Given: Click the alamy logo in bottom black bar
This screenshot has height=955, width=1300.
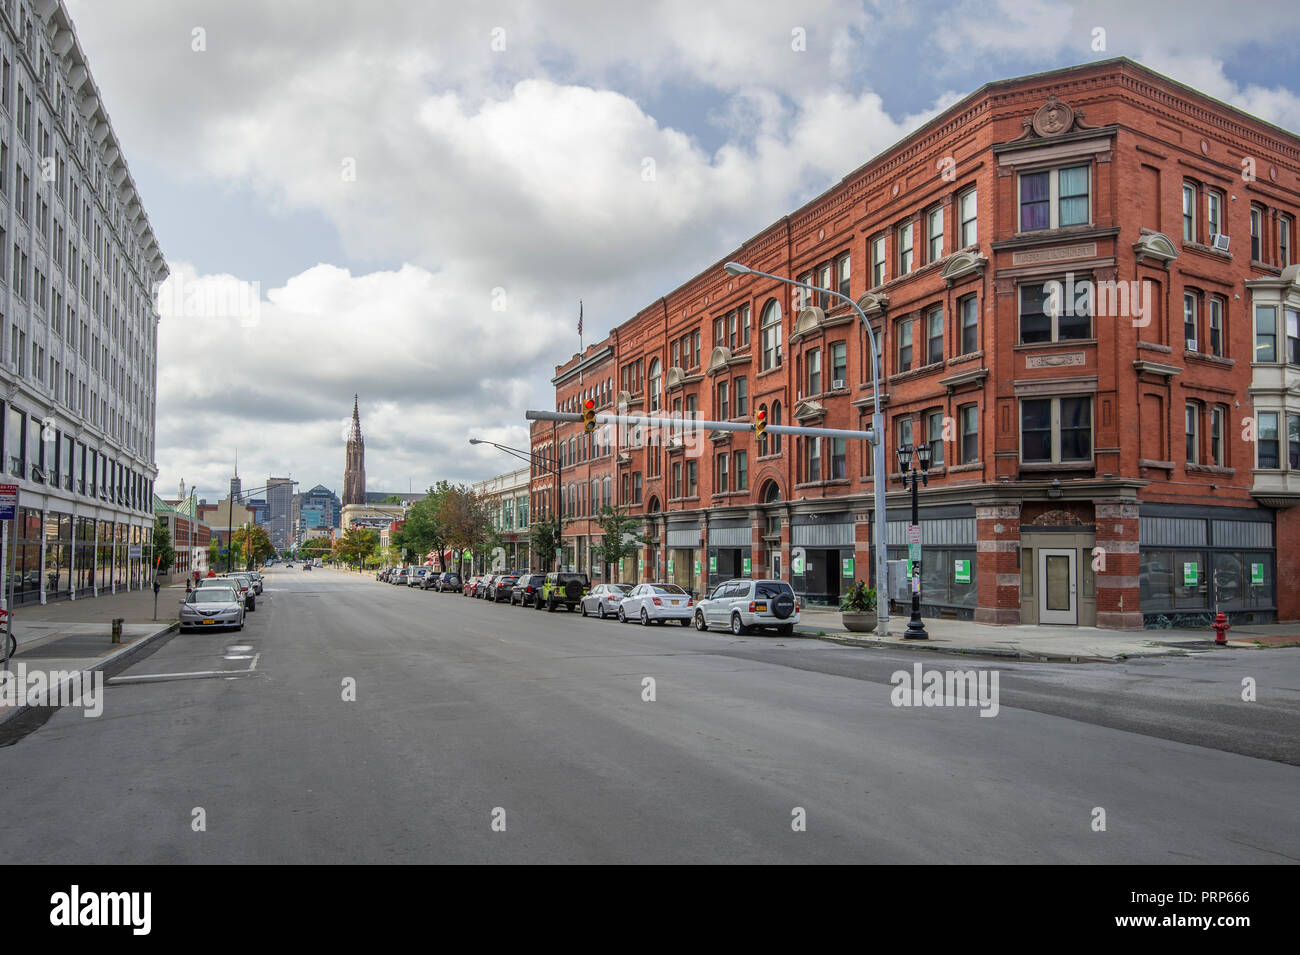Looking at the screenshot, I should 101,909.
